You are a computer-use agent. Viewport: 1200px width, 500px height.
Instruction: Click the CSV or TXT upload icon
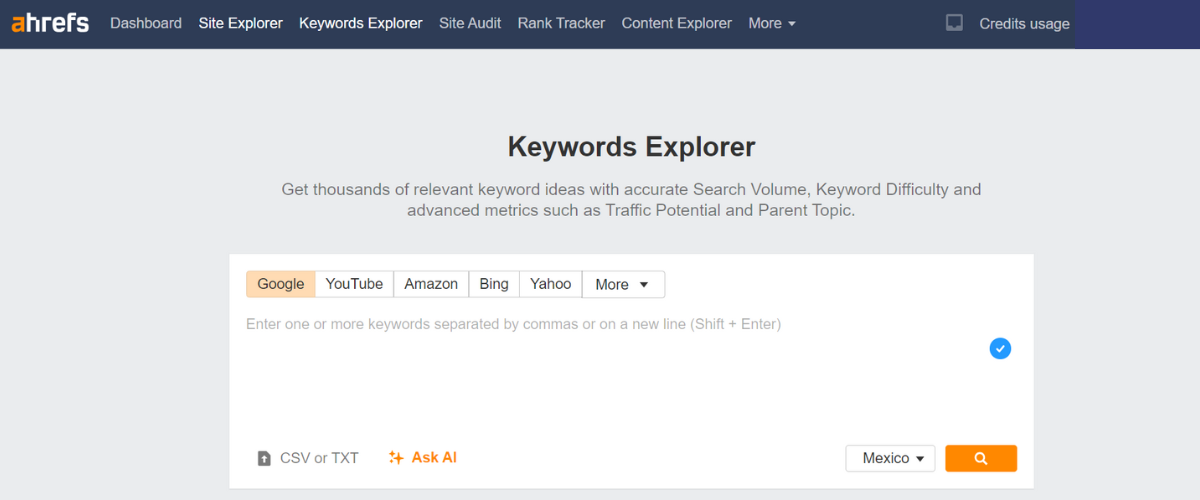pyautogui.click(x=264, y=458)
